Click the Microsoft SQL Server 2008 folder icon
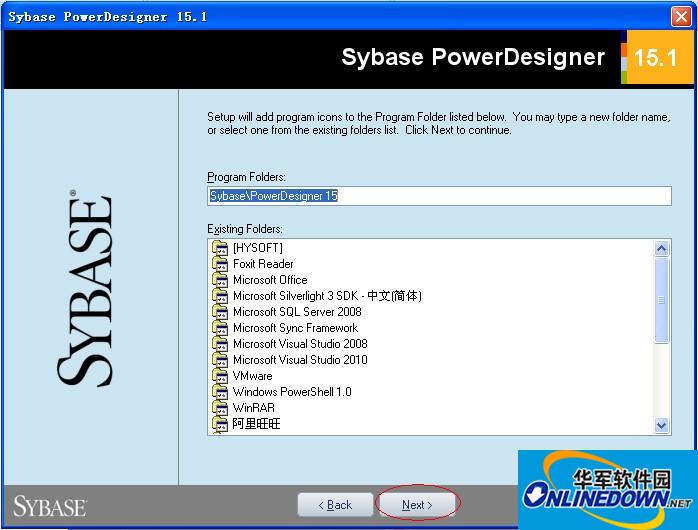This screenshot has height=530, width=698. click(220, 312)
